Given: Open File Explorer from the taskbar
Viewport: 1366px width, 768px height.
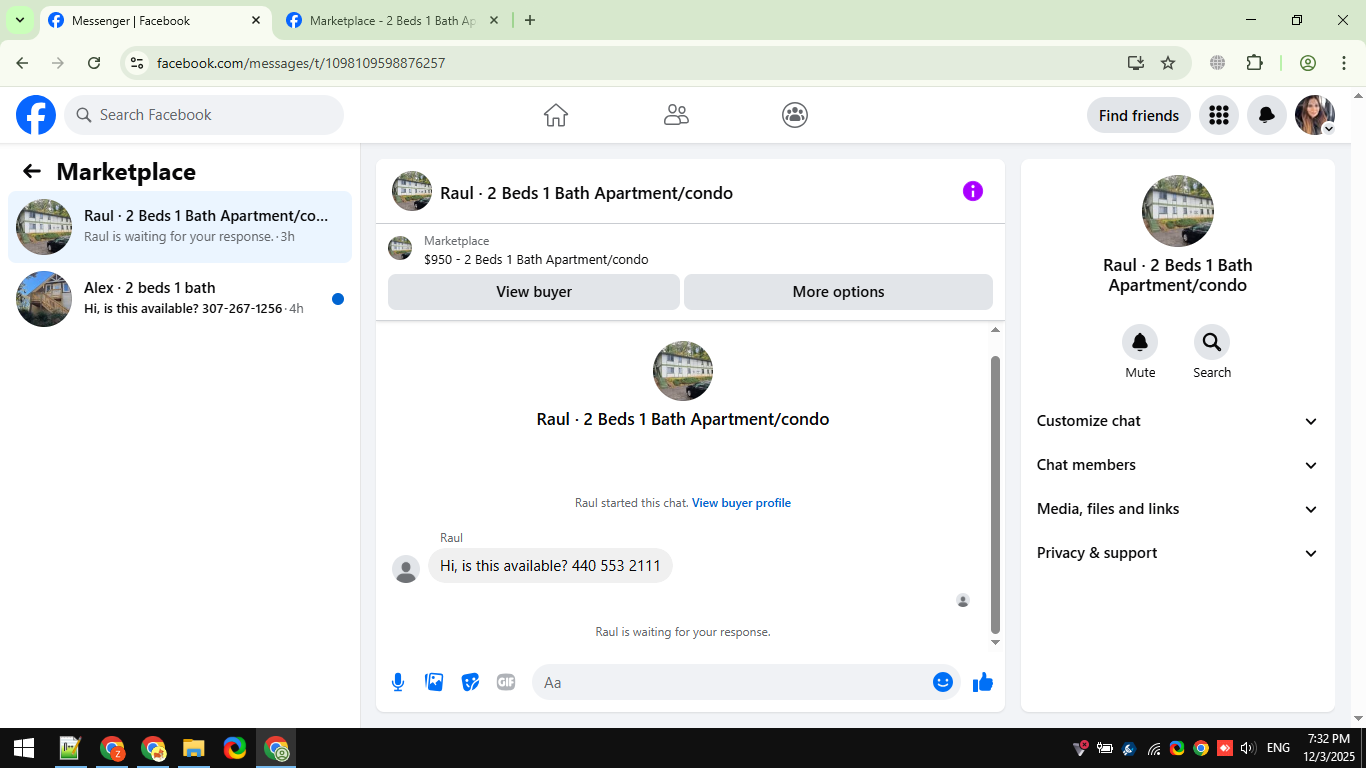Looking at the screenshot, I should 194,748.
